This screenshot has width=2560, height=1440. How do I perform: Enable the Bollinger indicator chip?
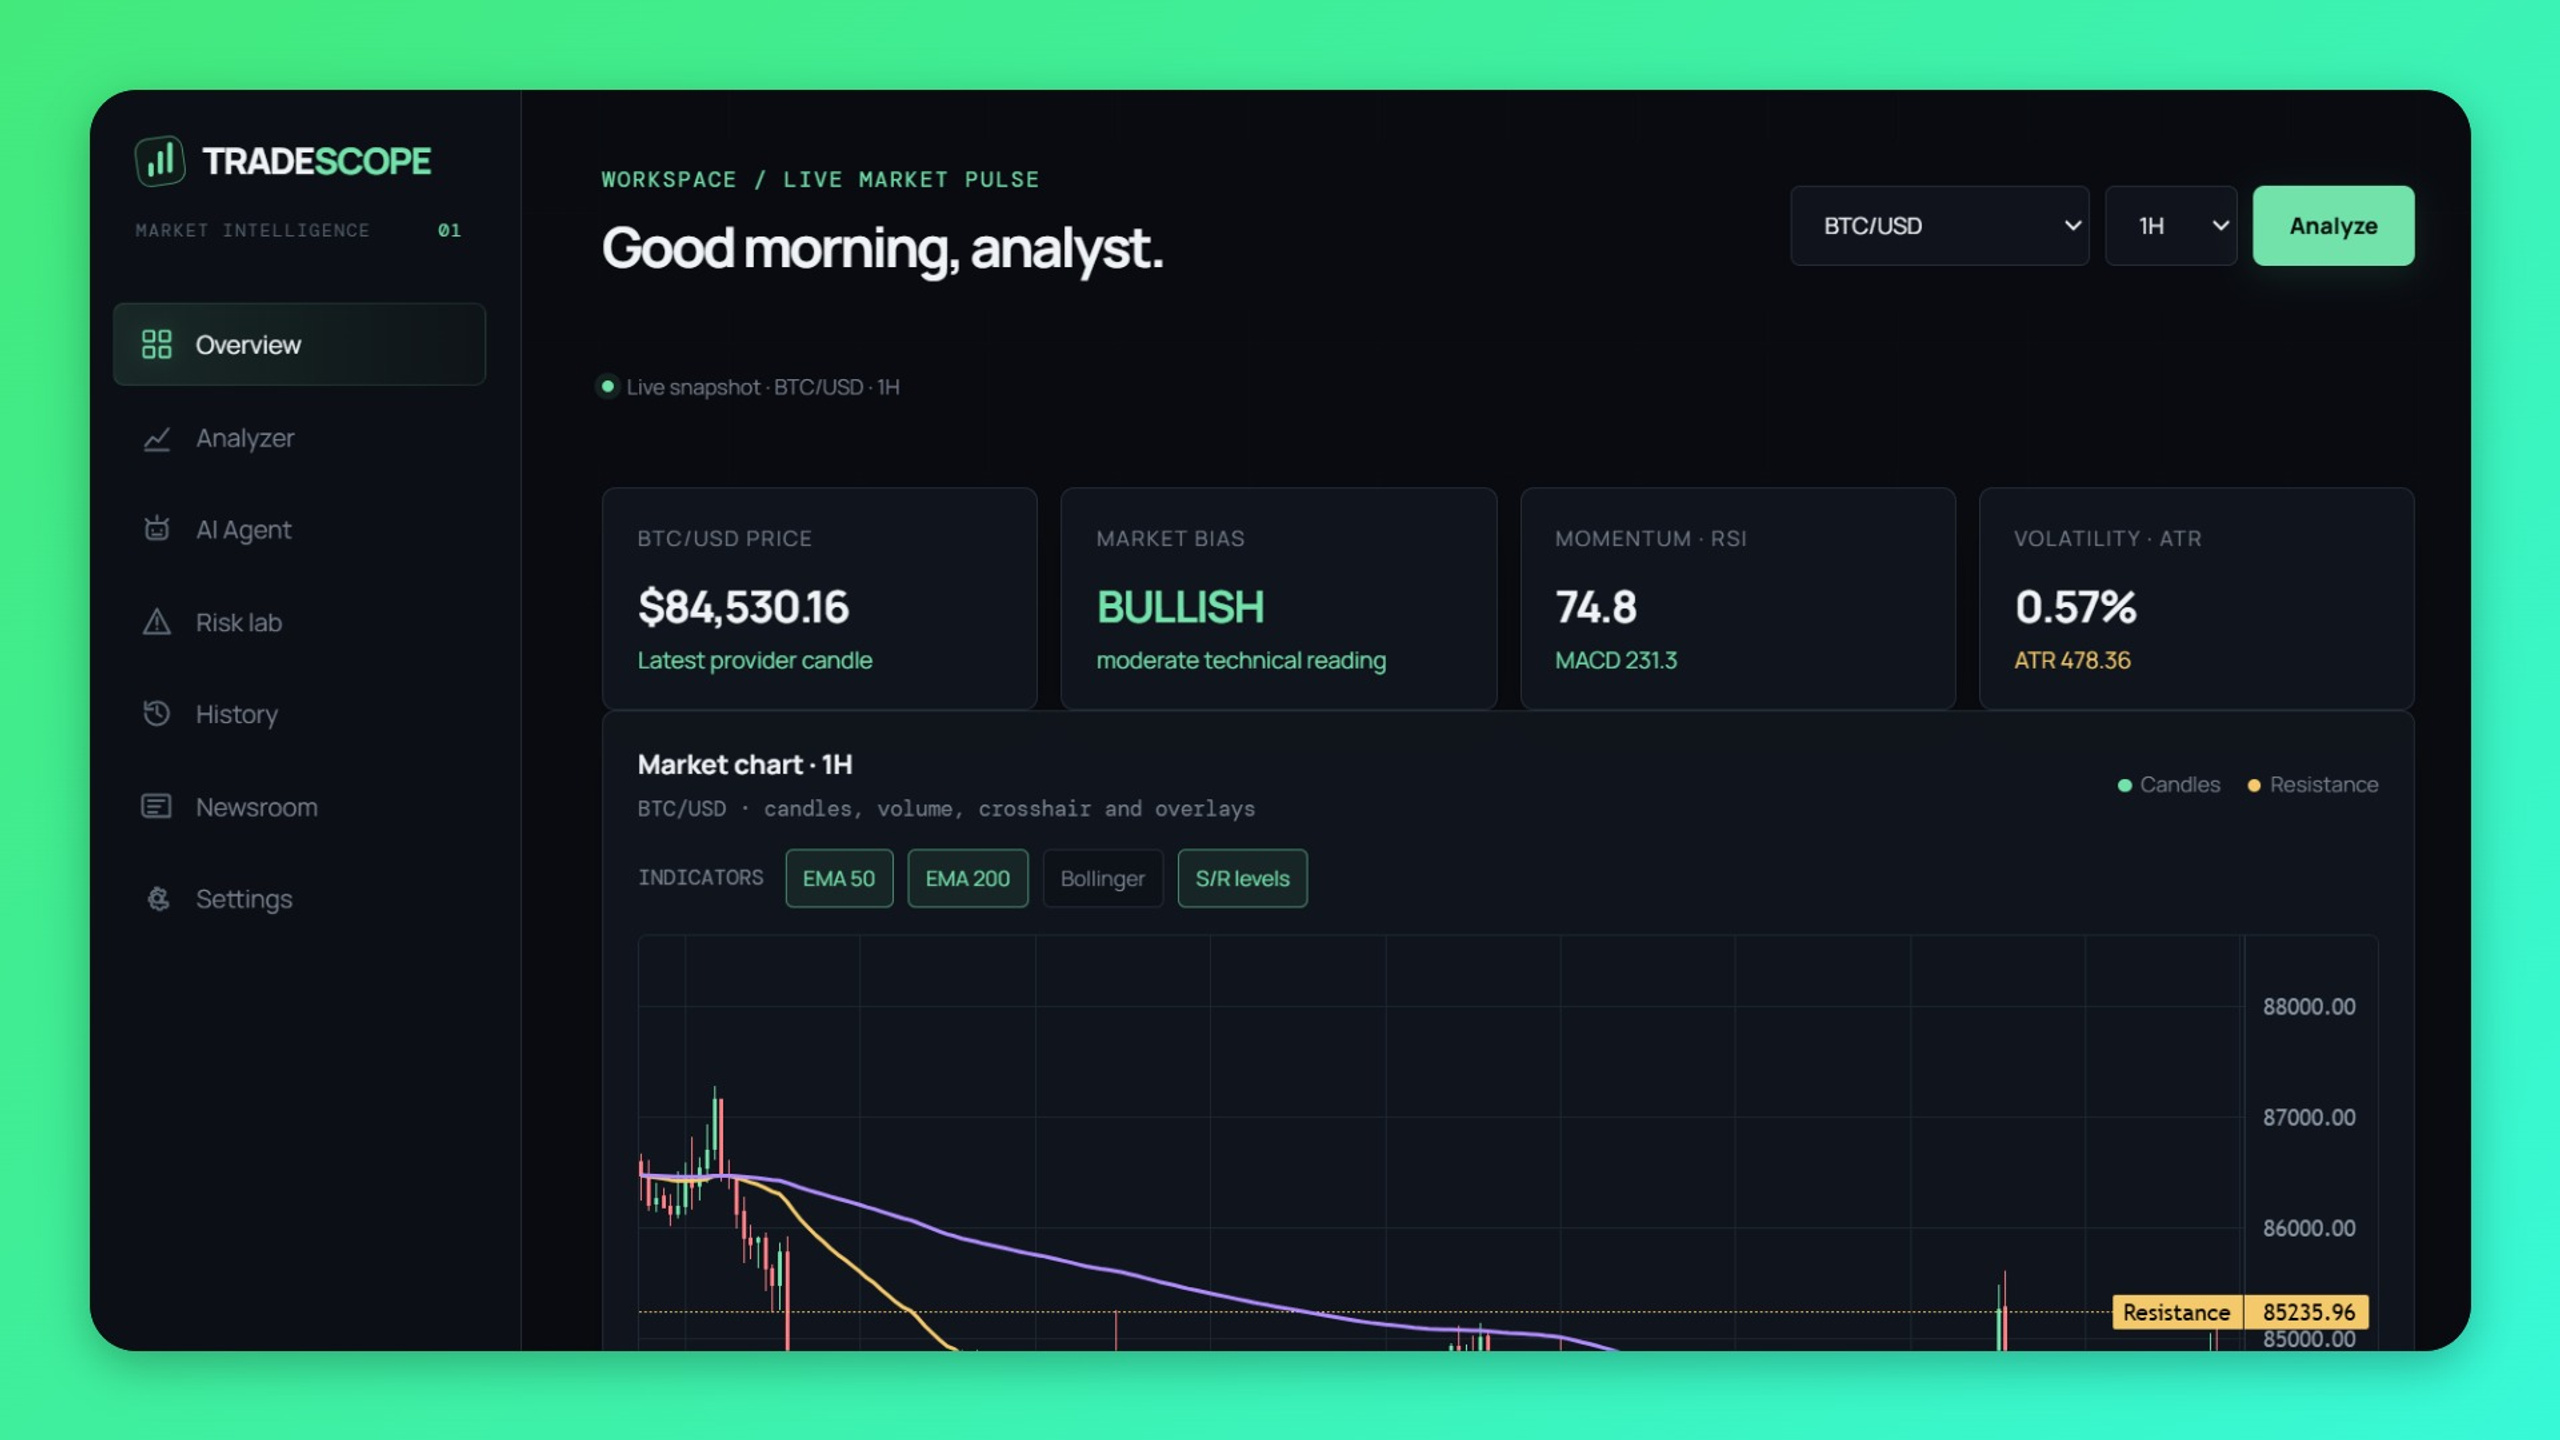(1103, 878)
